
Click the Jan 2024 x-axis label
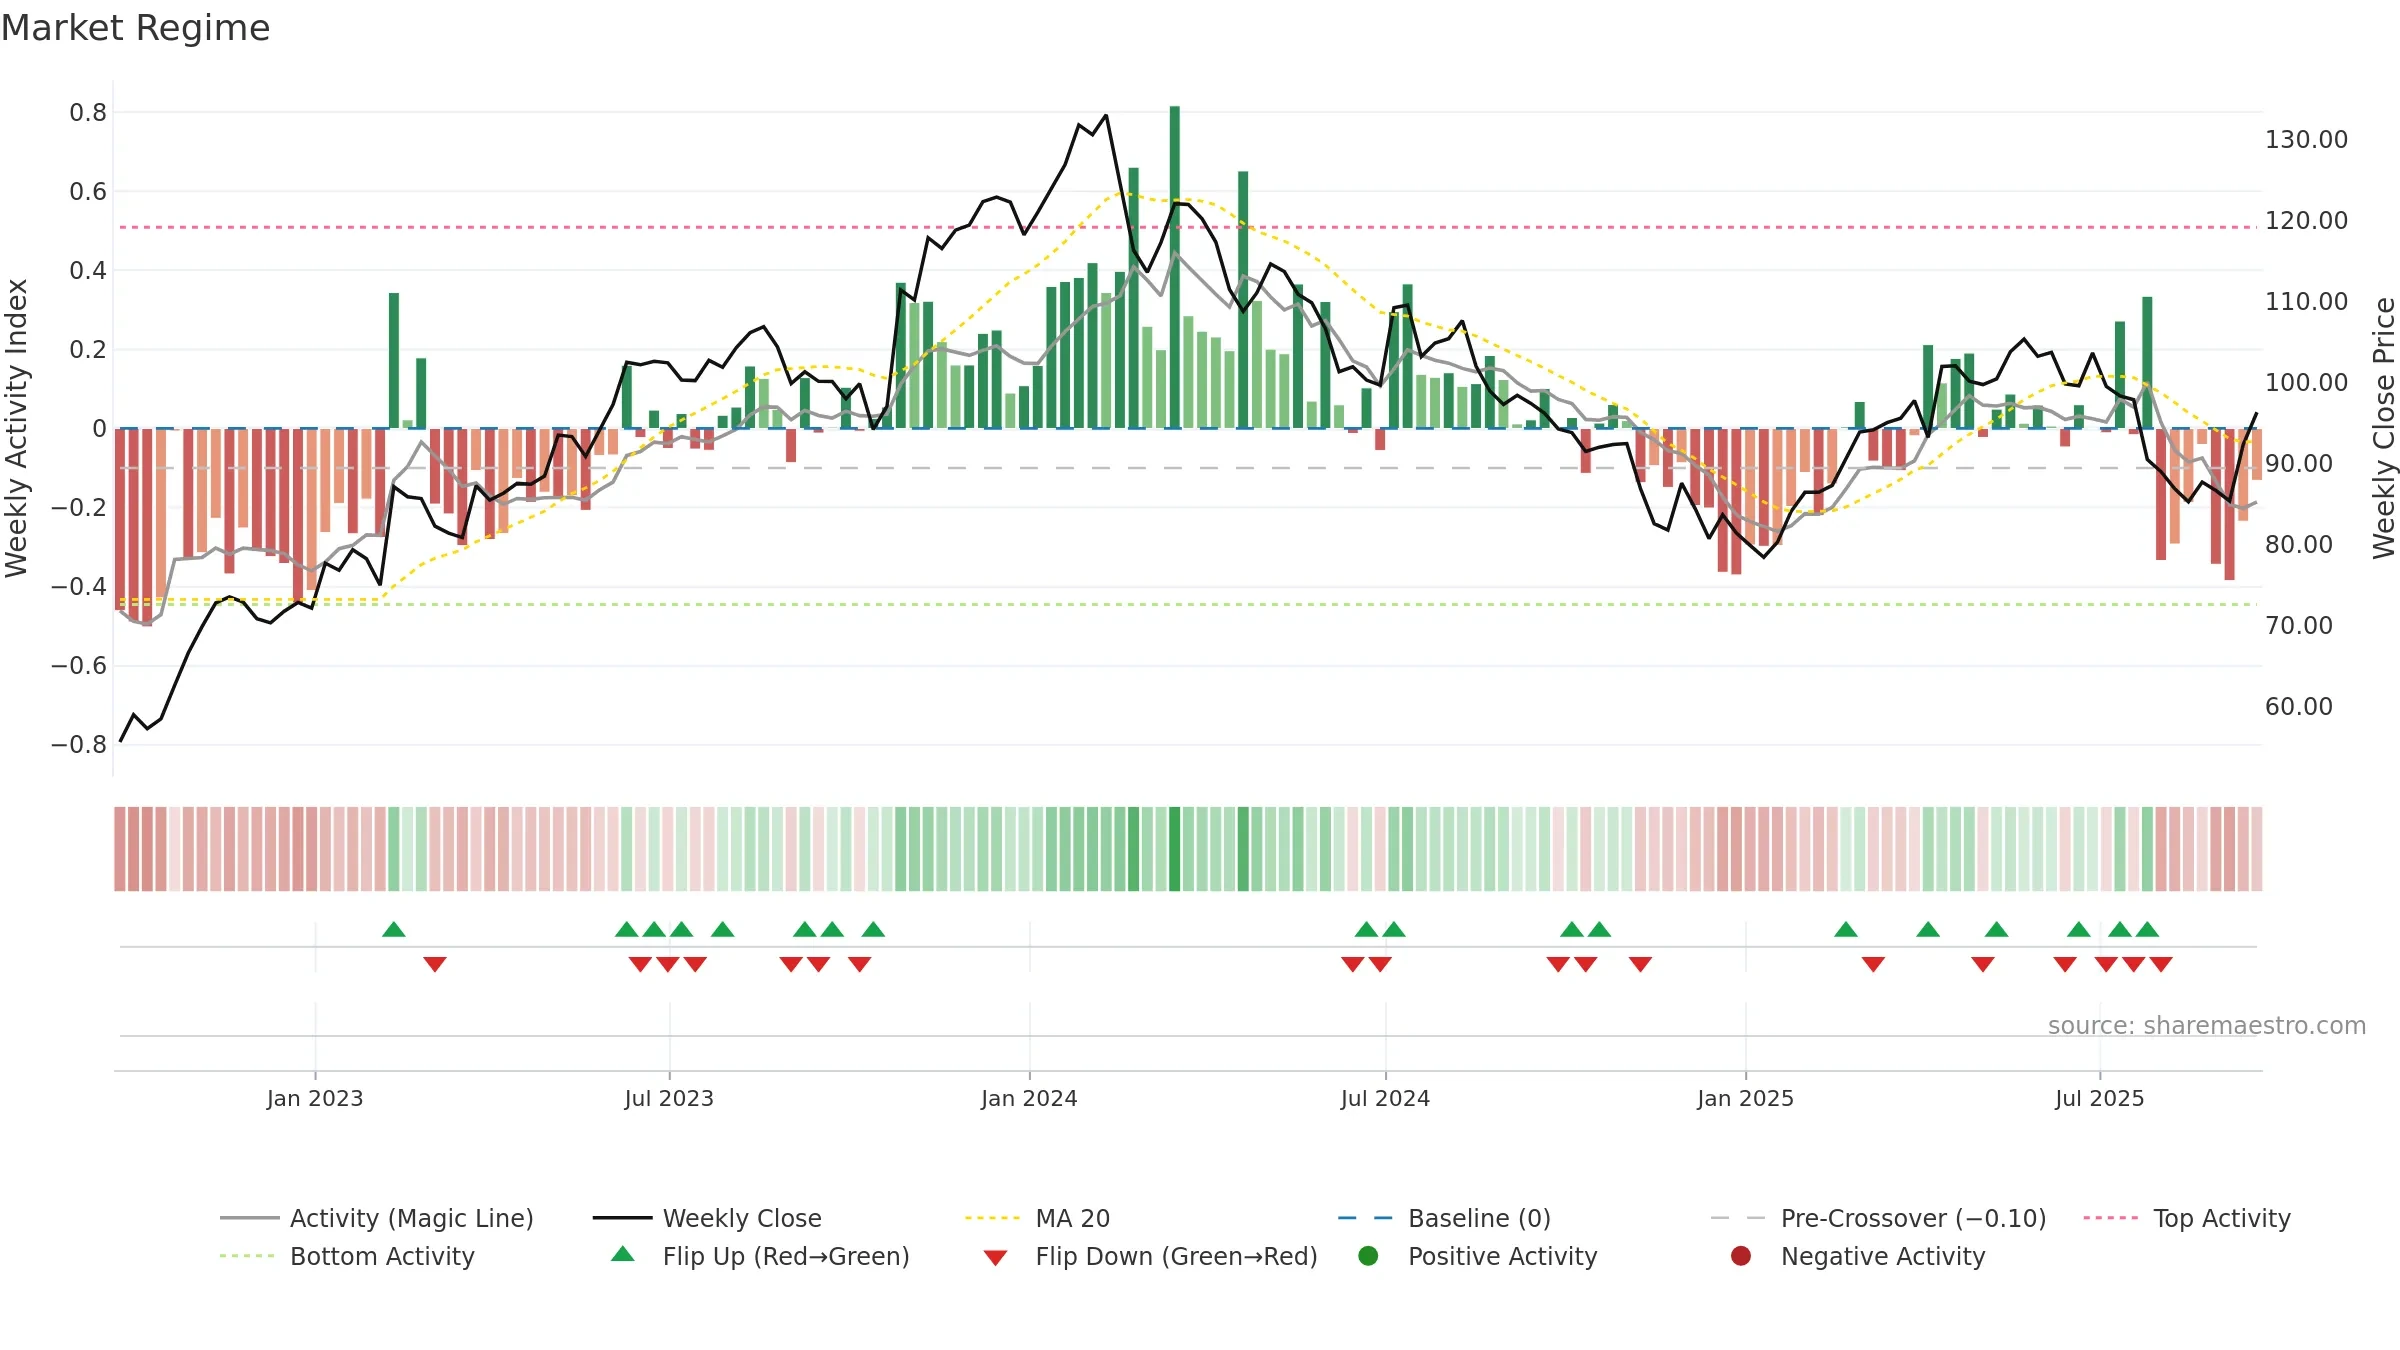pos(1029,1098)
